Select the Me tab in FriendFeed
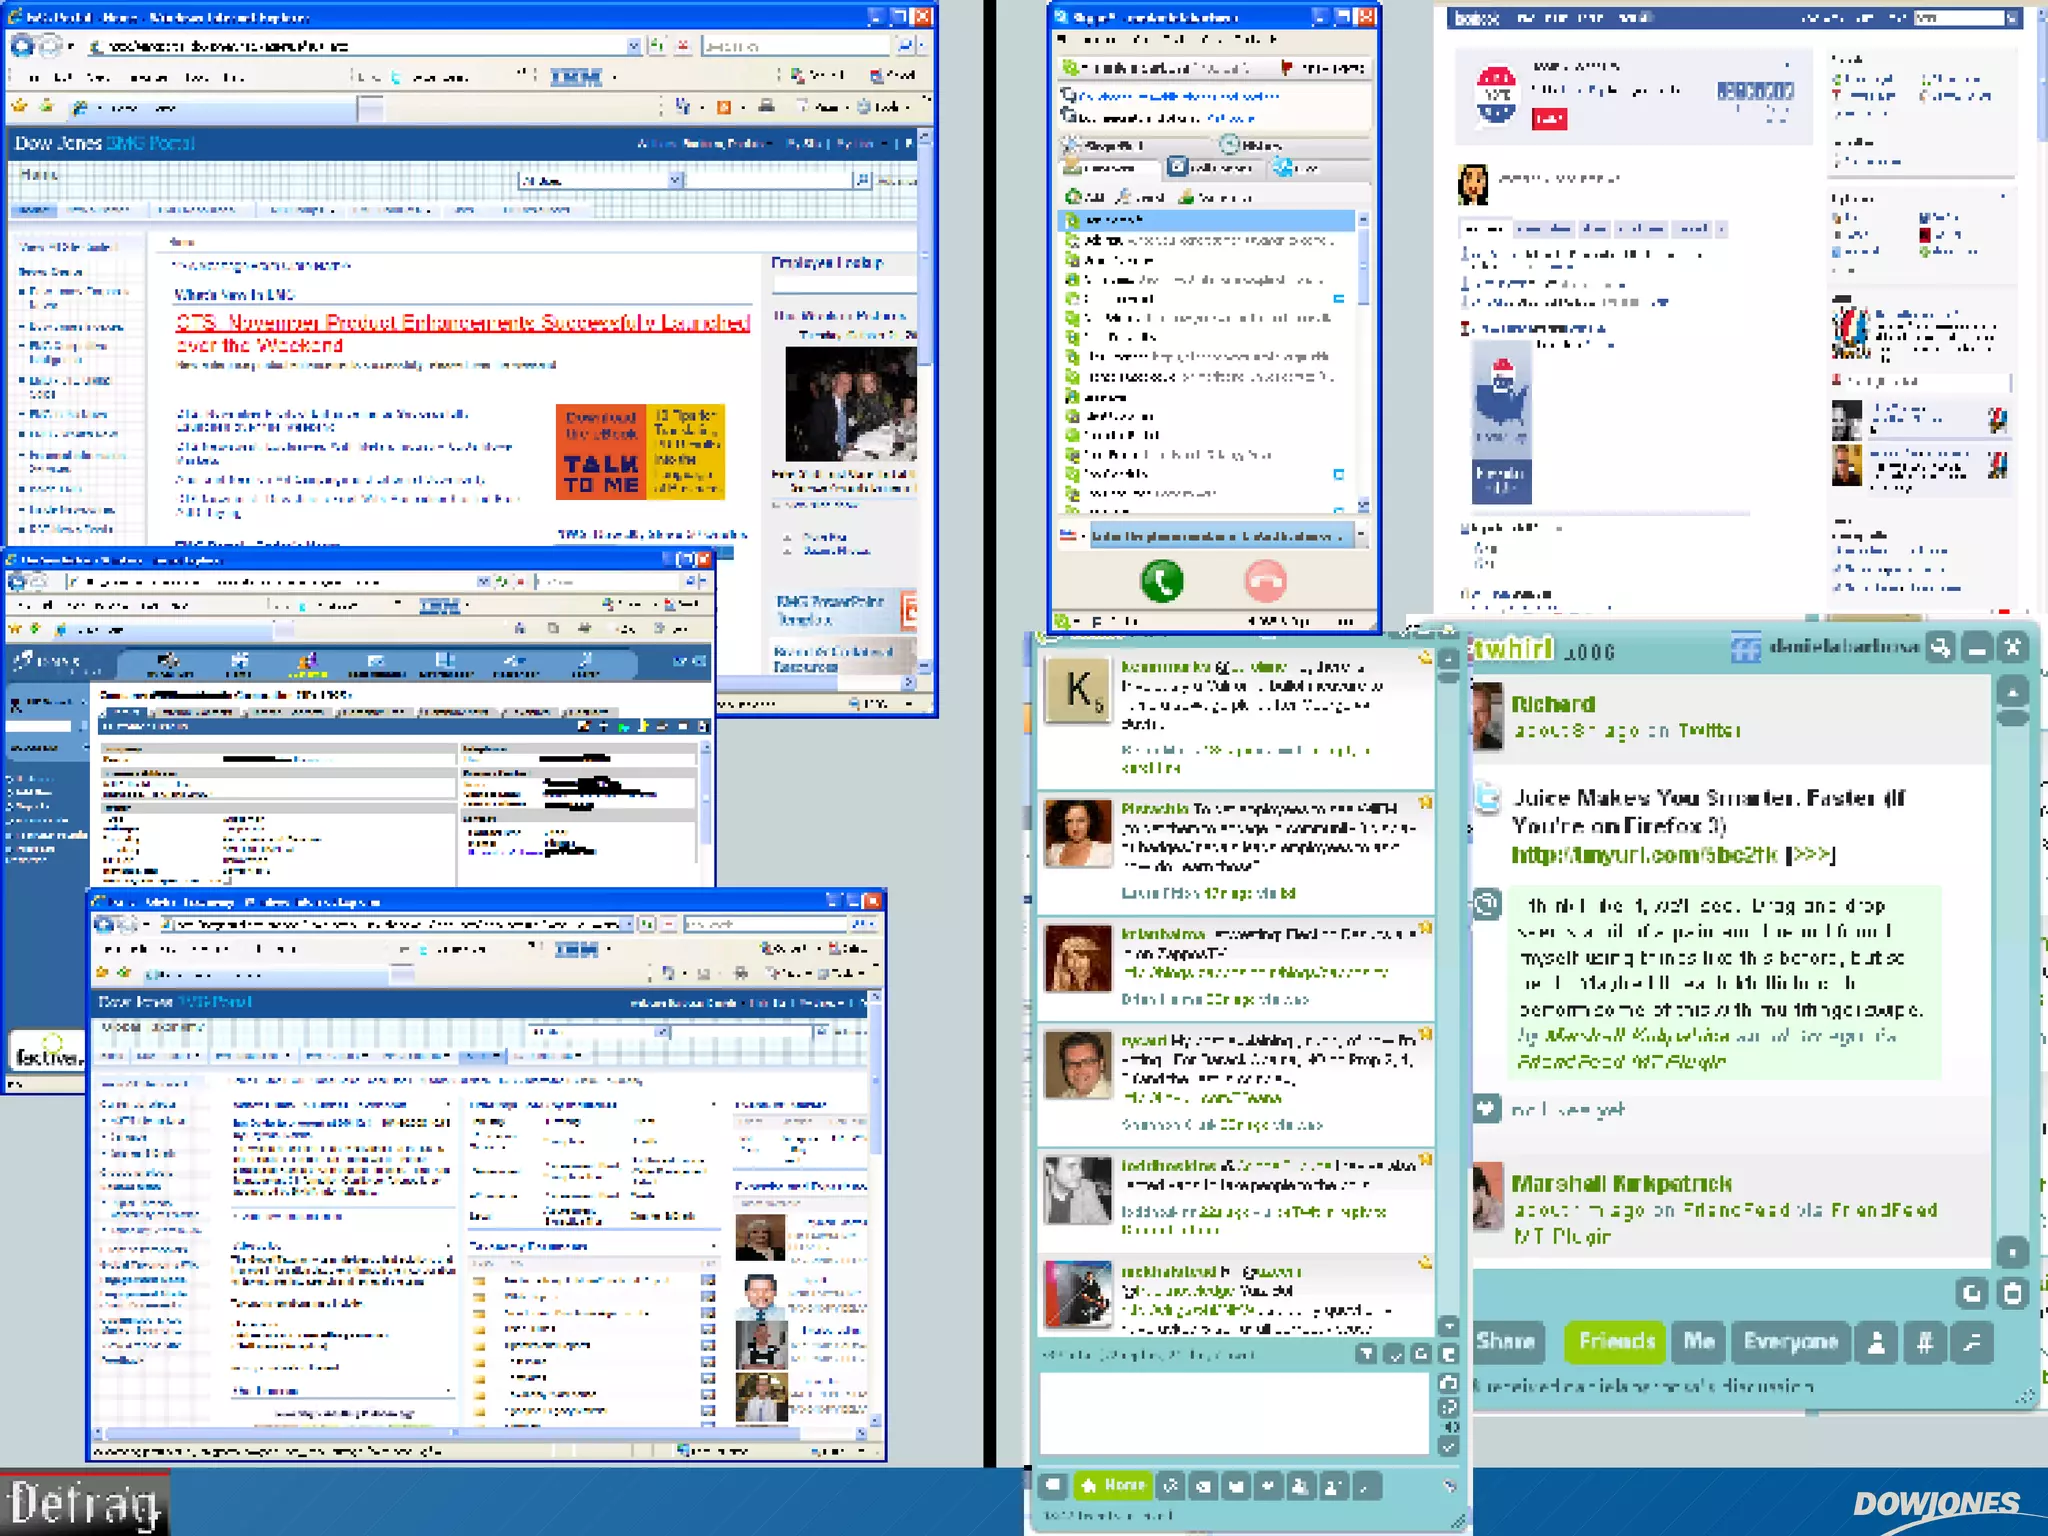 click(1698, 1342)
